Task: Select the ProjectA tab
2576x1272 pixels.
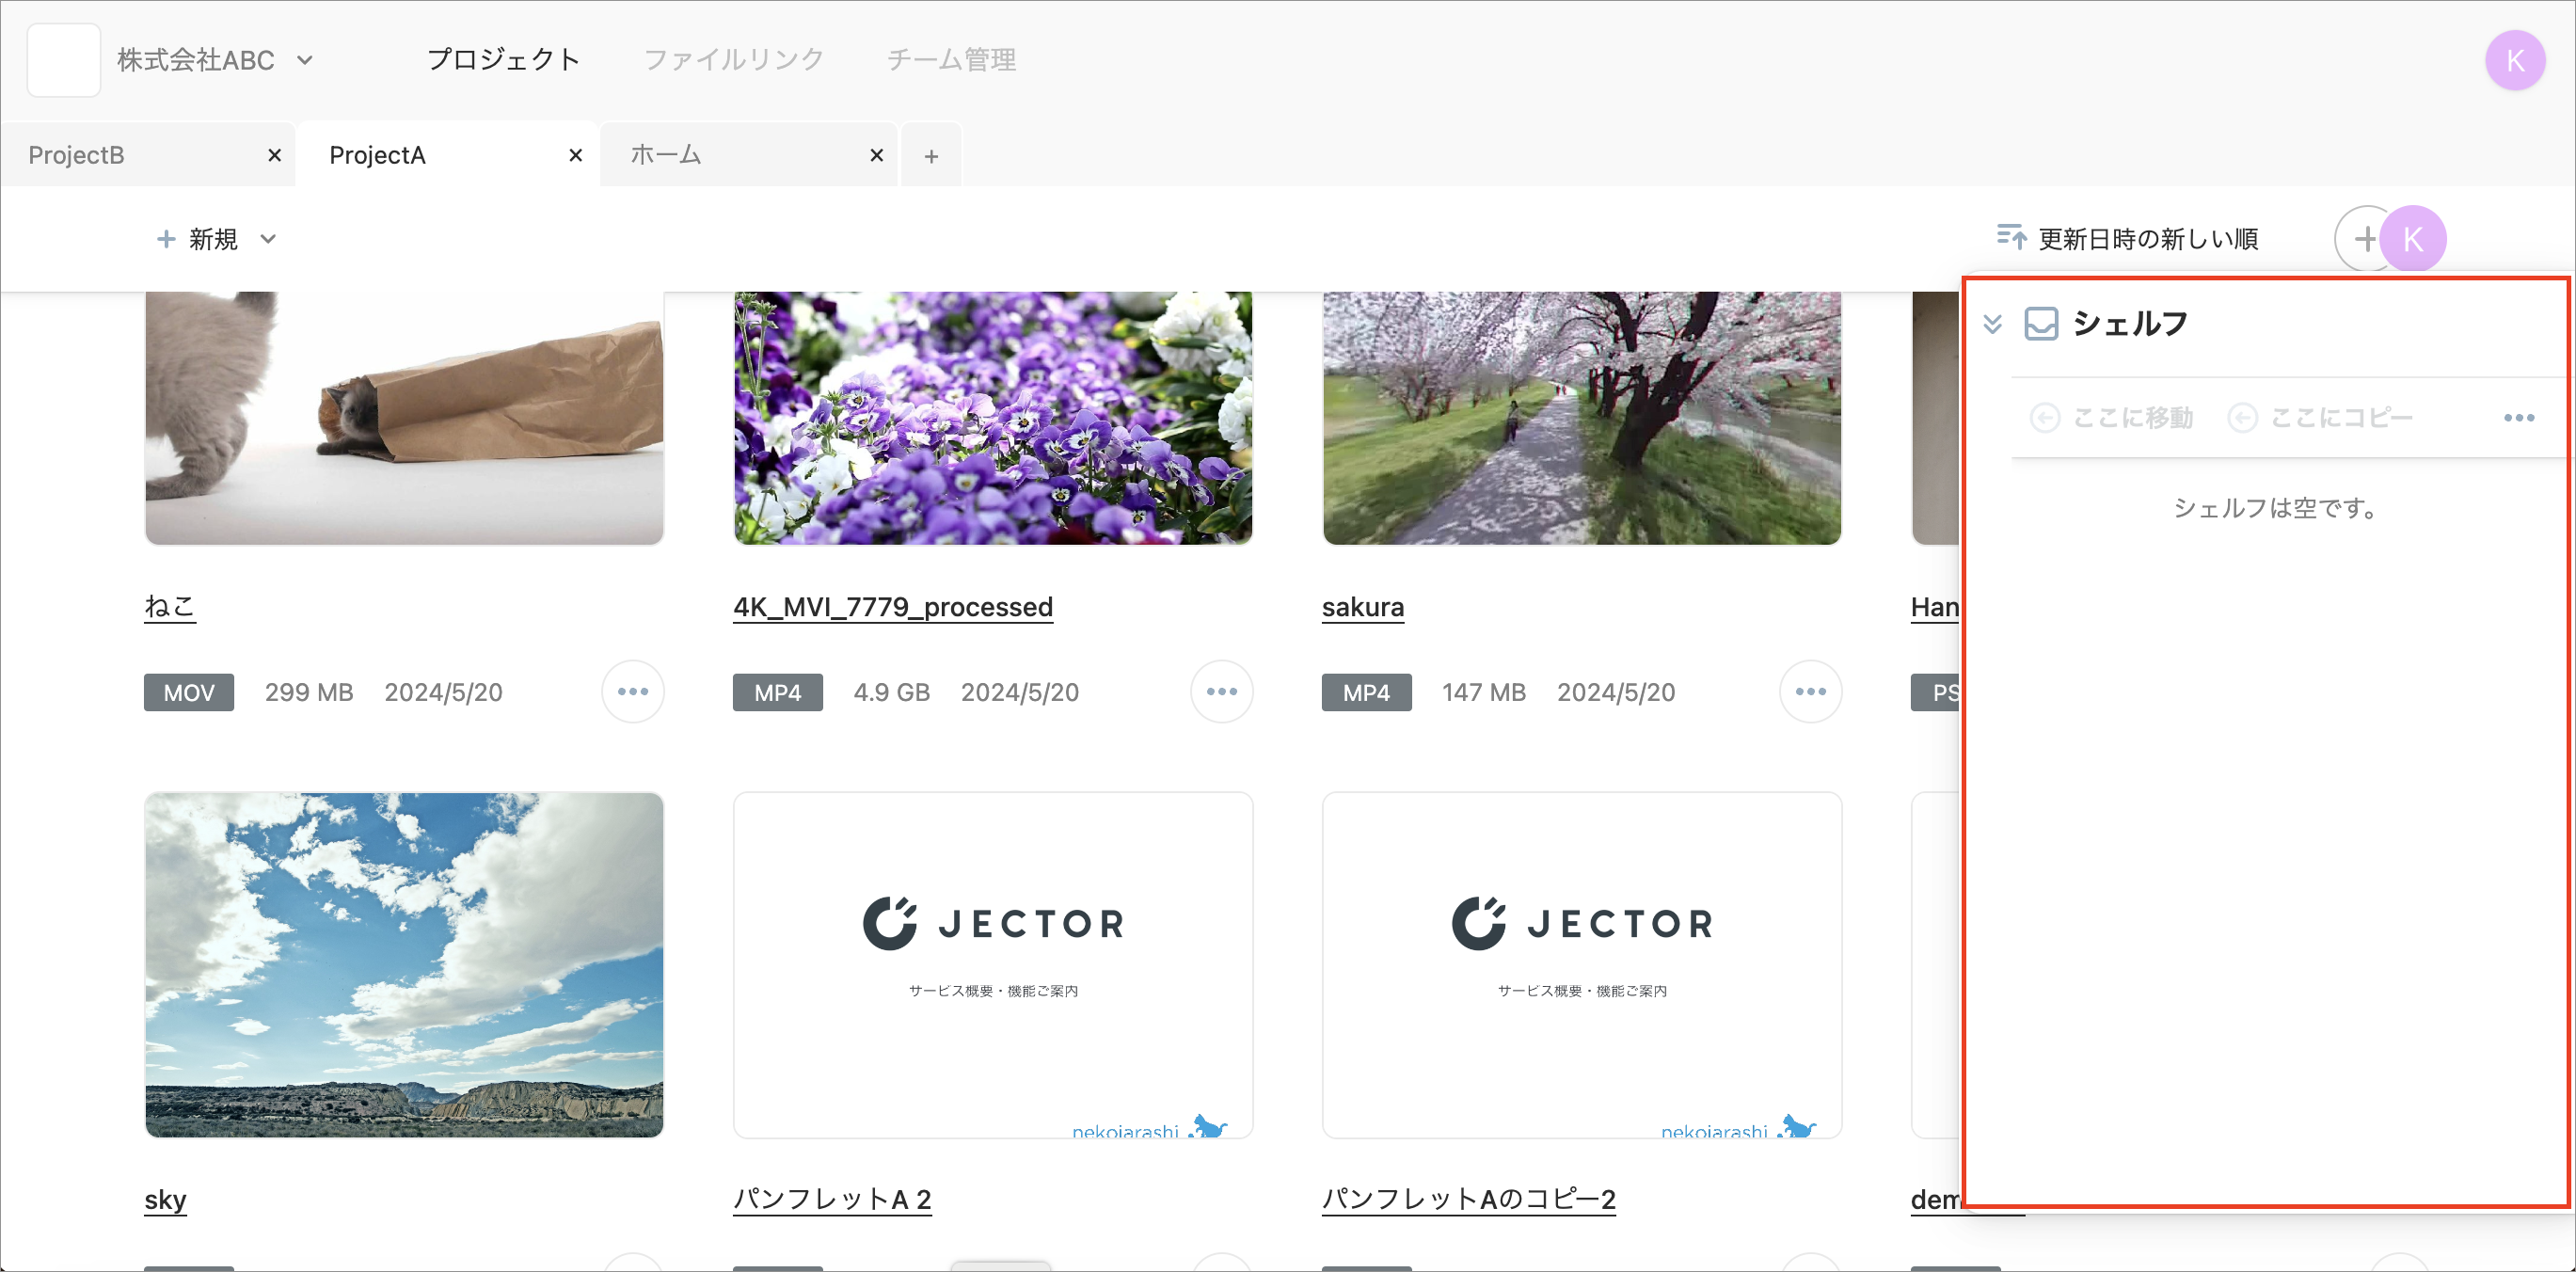Action: tap(449, 155)
